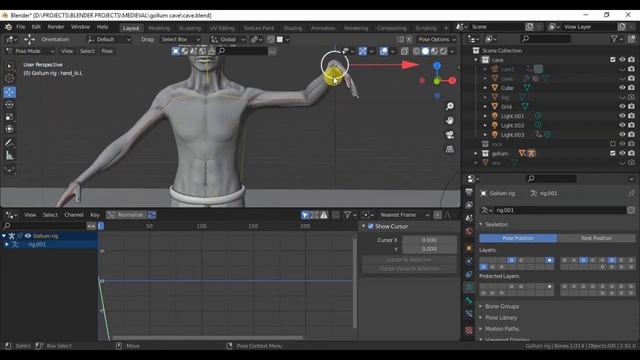This screenshot has width=640, height=360.
Task: Select the Cursor tool in toolbar
Action: coord(9,78)
